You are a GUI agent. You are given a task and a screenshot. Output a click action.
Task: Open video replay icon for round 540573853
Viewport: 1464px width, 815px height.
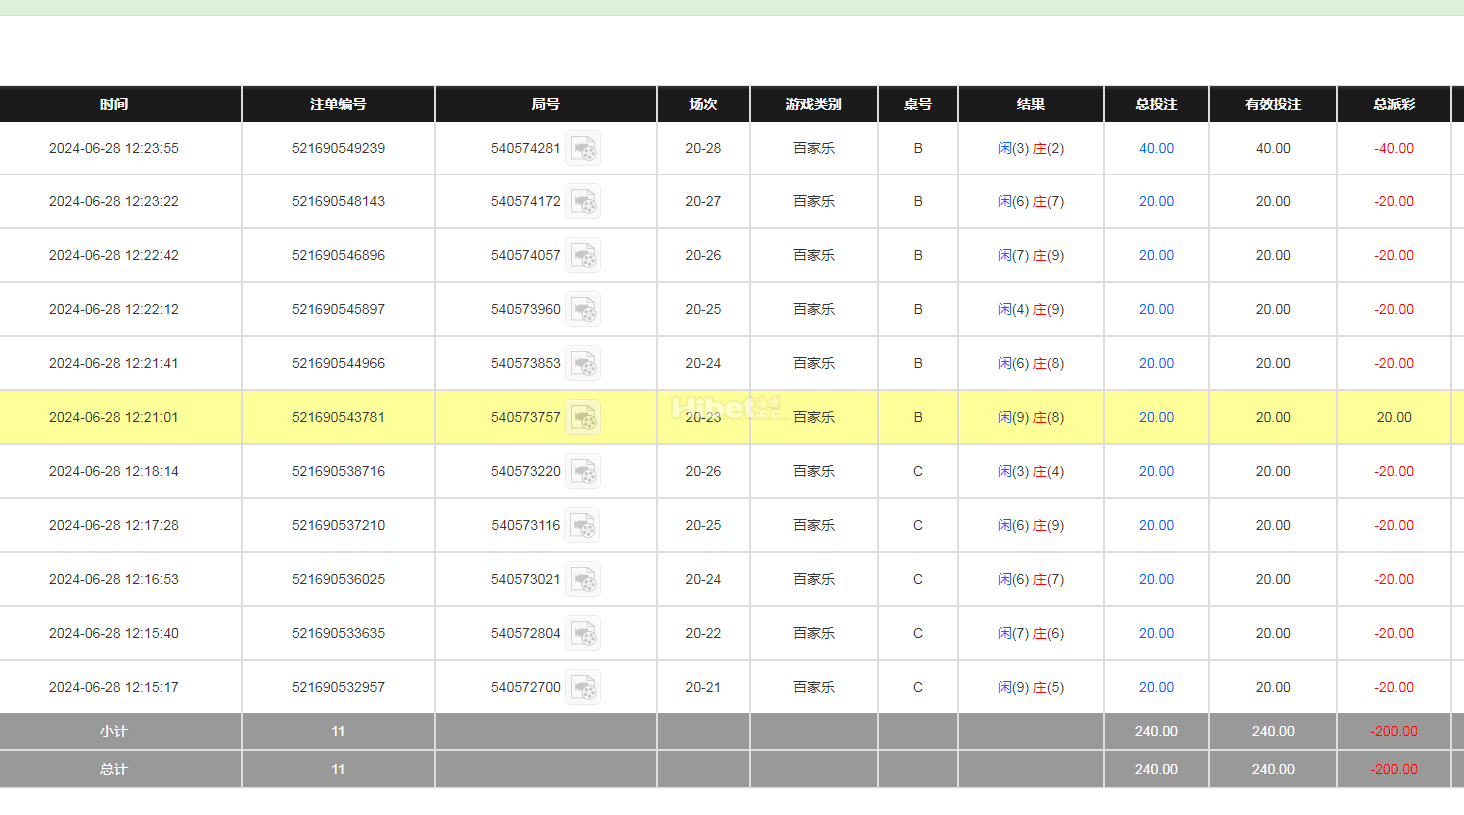coord(583,363)
